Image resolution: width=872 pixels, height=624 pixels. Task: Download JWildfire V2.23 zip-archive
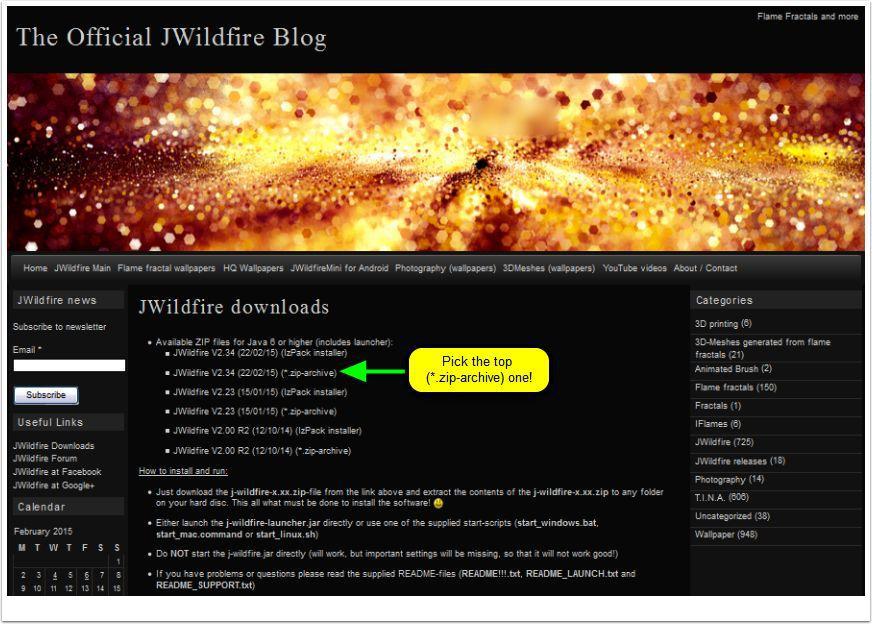click(255, 412)
